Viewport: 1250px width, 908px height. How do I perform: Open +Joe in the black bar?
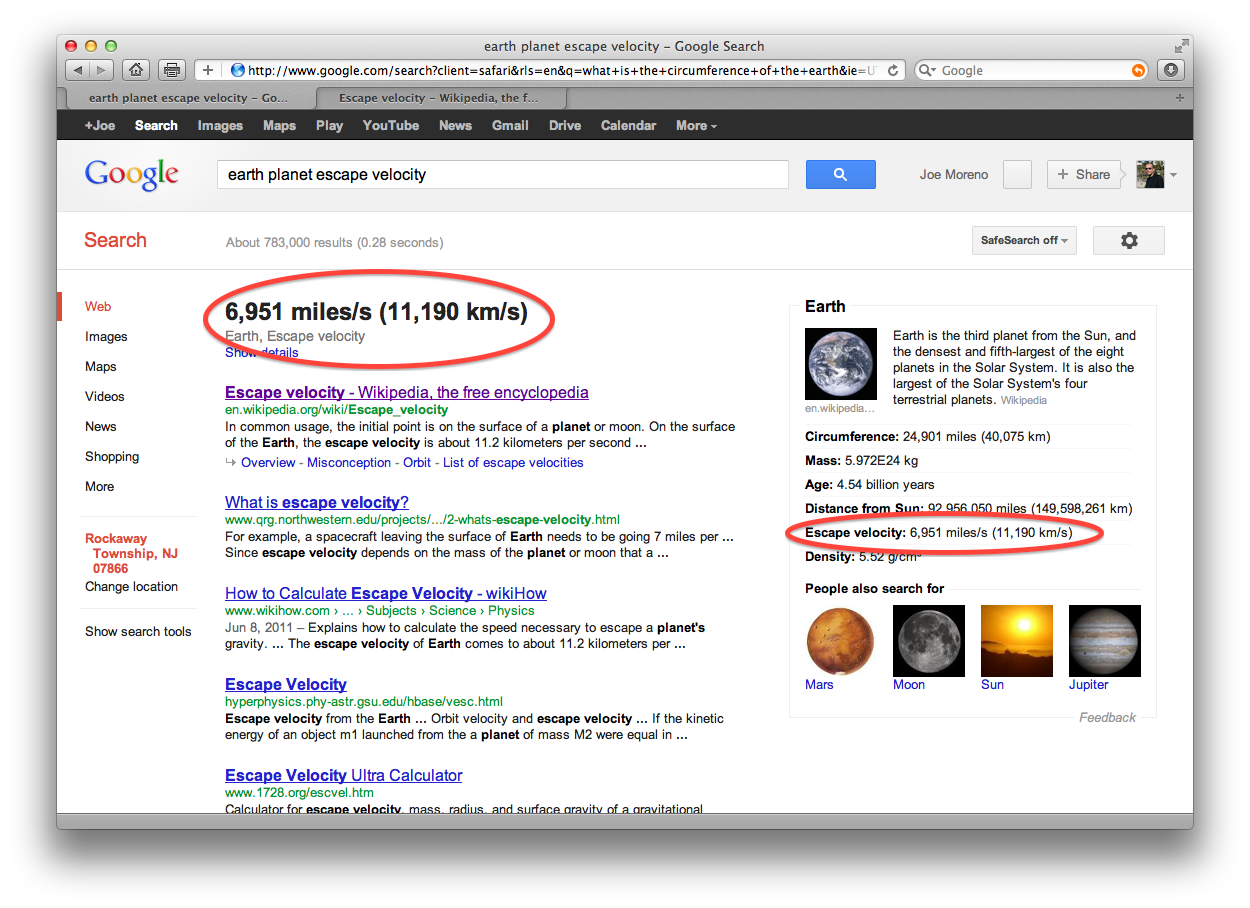point(100,125)
